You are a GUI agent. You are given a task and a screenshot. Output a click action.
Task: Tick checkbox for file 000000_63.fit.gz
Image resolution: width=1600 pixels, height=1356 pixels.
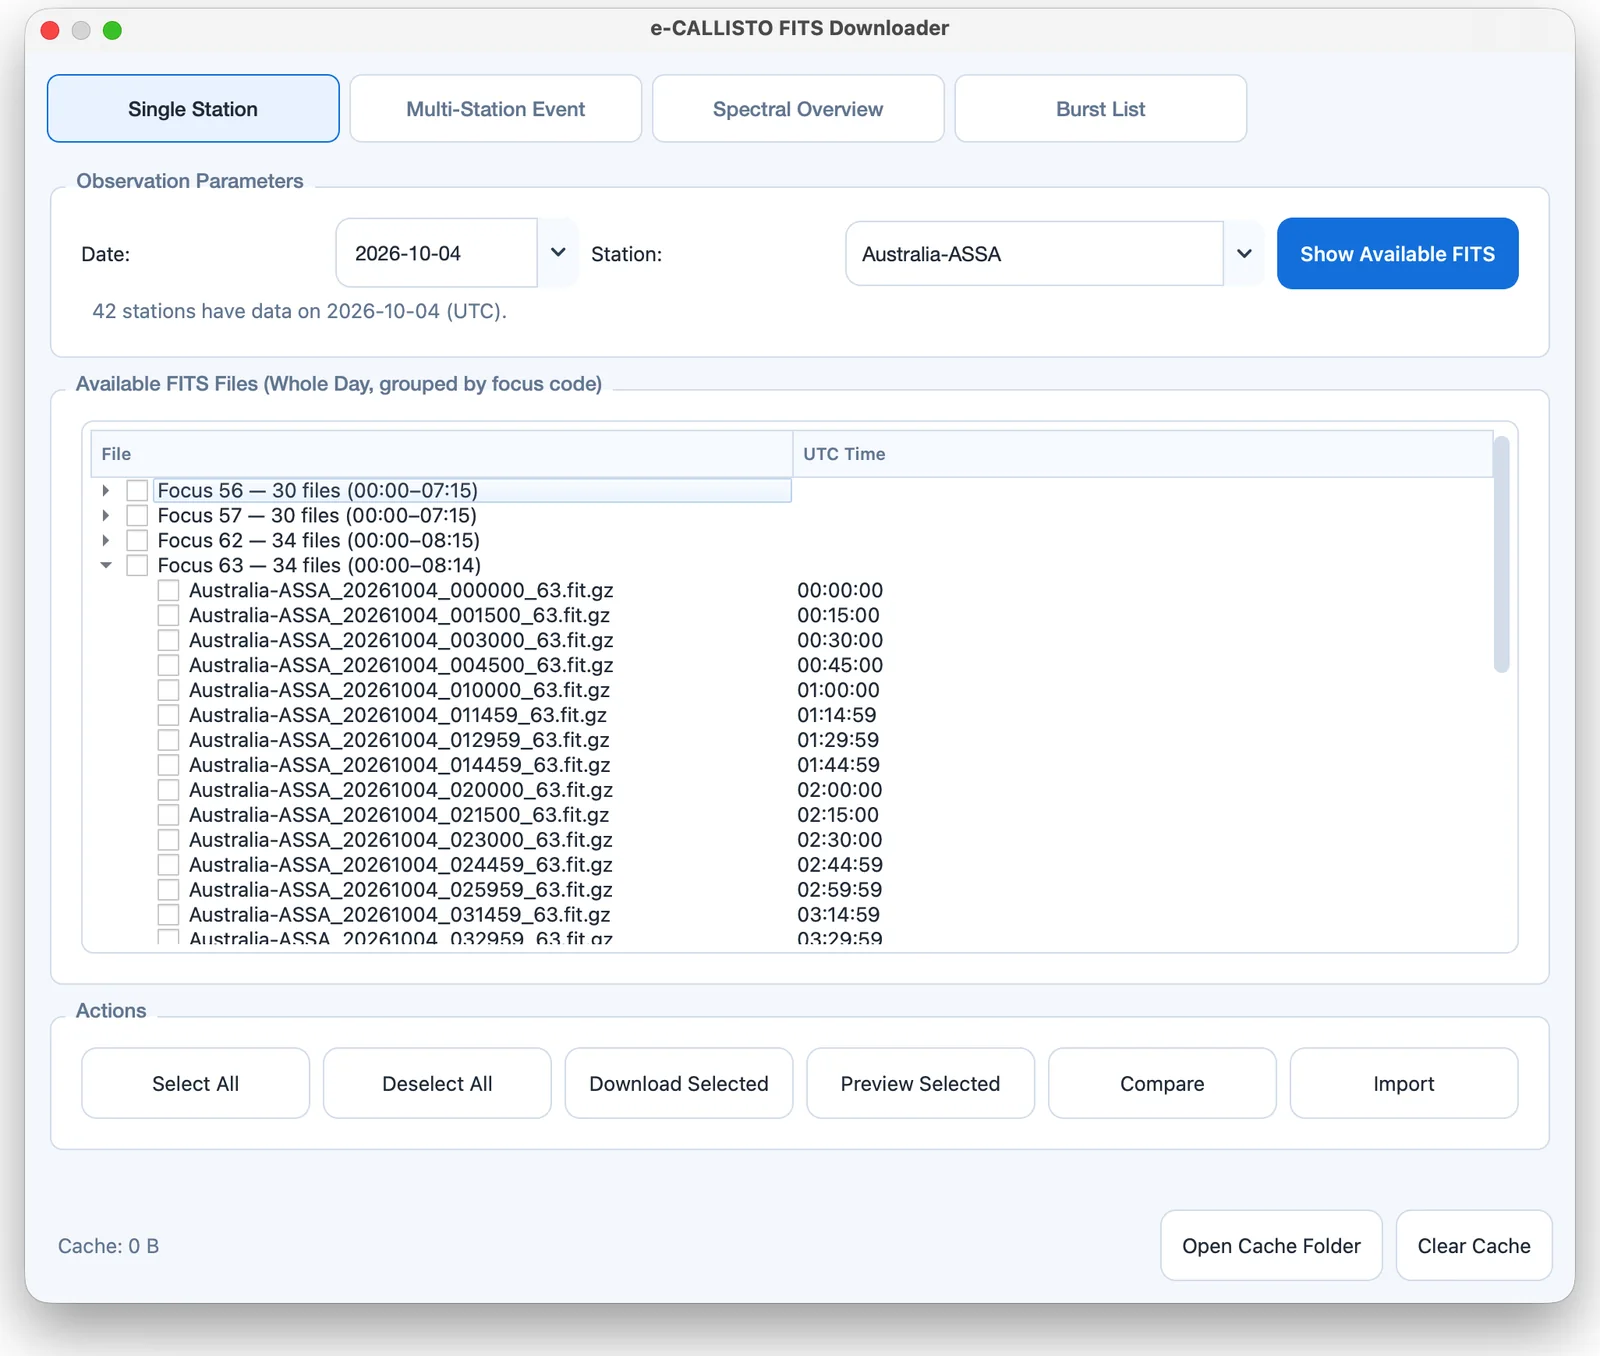(169, 591)
